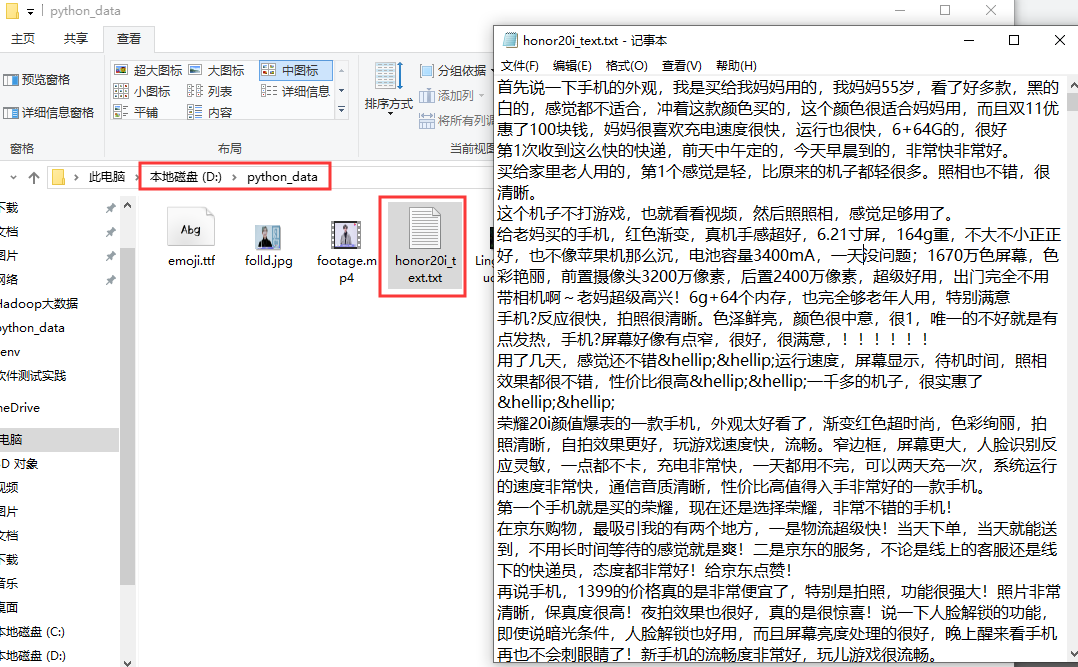The height and width of the screenshot is (667, 1078).
Task: Switch view to 超大图标 (extra large icons)
Action: [x=157, y=71]
